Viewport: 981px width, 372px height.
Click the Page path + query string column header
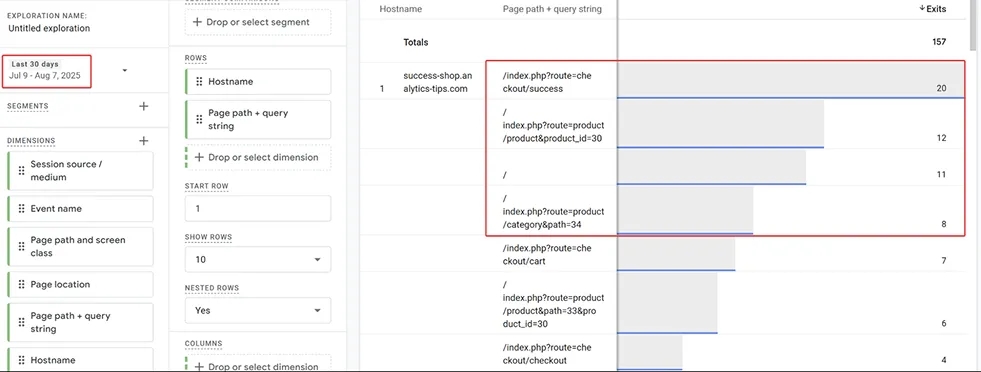(552, 9)
